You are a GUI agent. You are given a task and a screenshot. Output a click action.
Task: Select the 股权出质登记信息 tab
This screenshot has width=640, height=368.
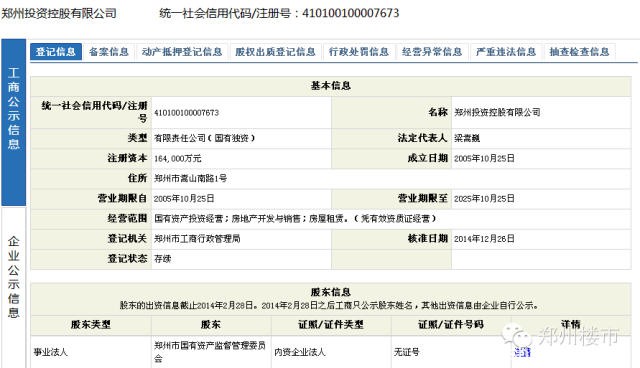pos(275,52)
